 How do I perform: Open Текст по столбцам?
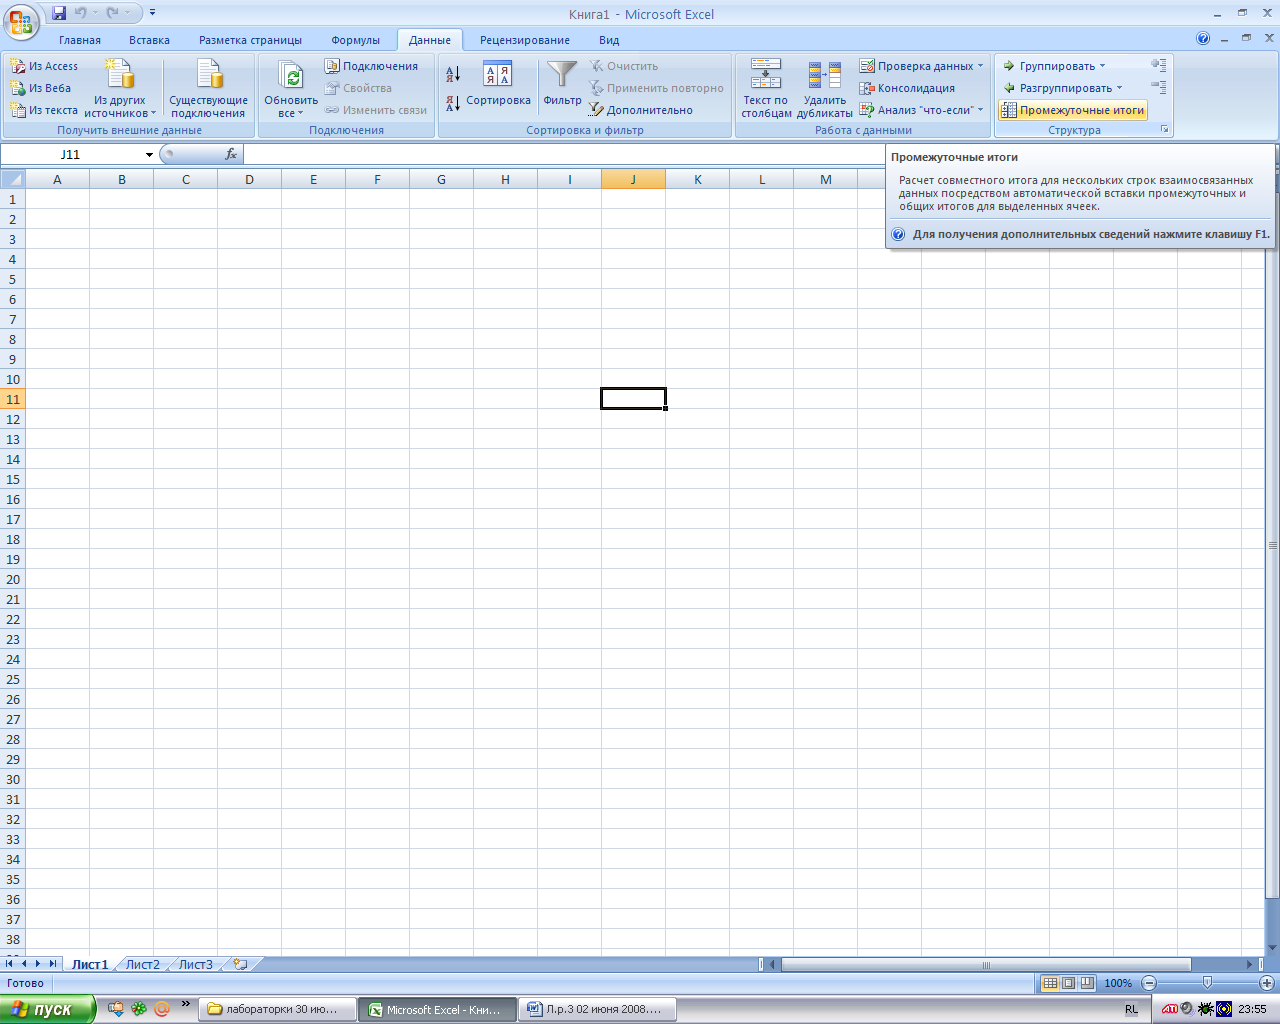[x=766, y=88]
